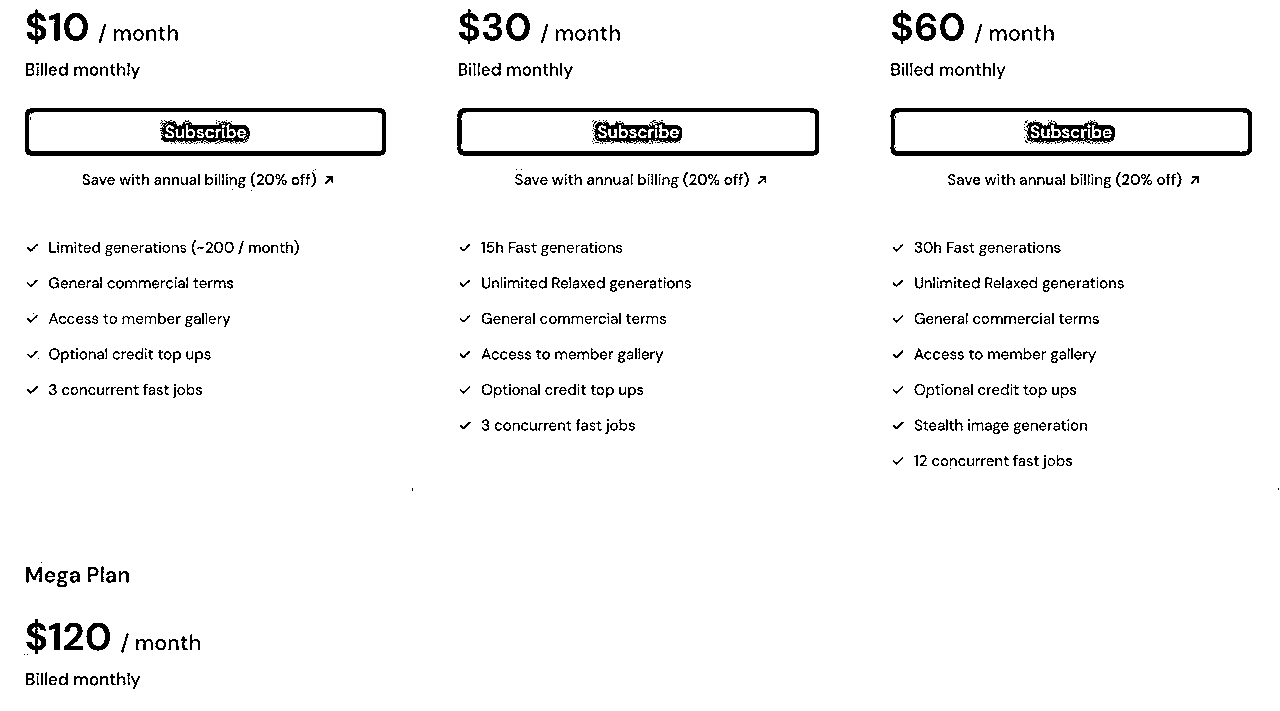This screenshot has height=711, width=1280.
Task: Click checkmark beside Stealth image generation
Action: [898, 426]
